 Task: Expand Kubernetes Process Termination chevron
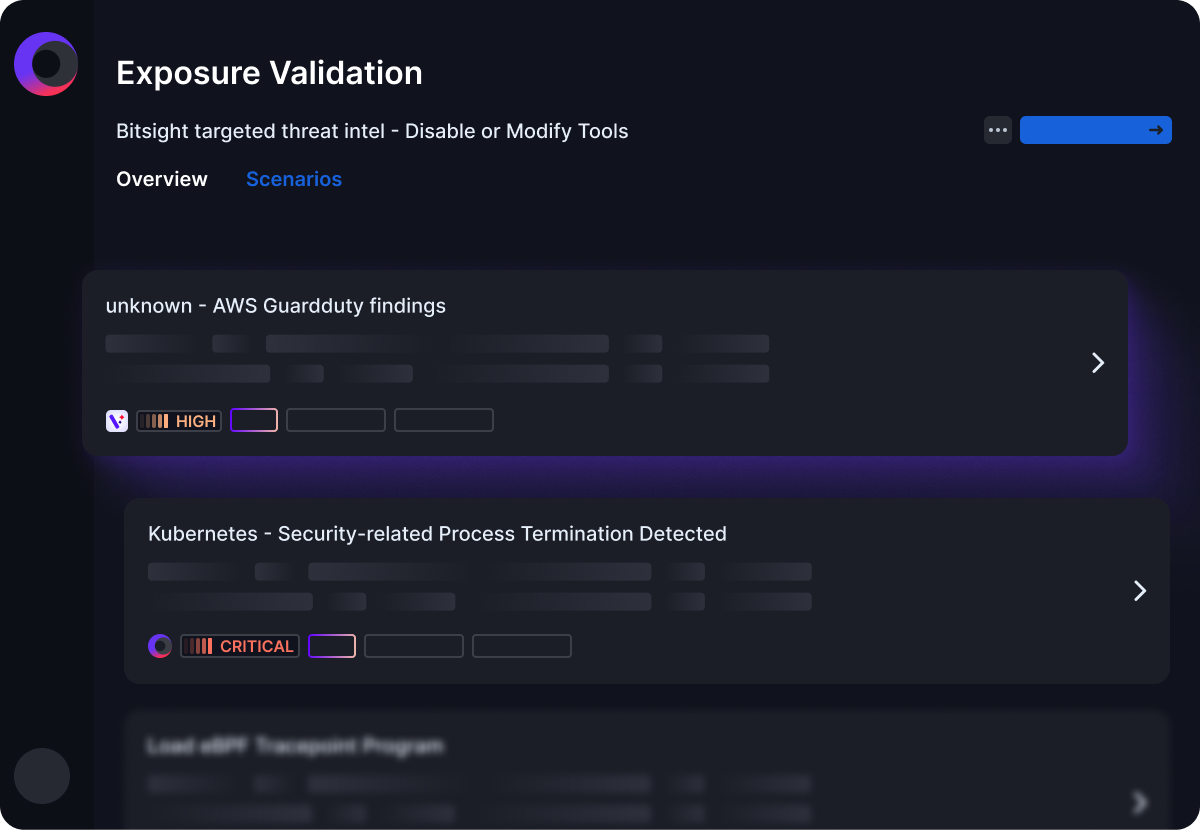1140,591
